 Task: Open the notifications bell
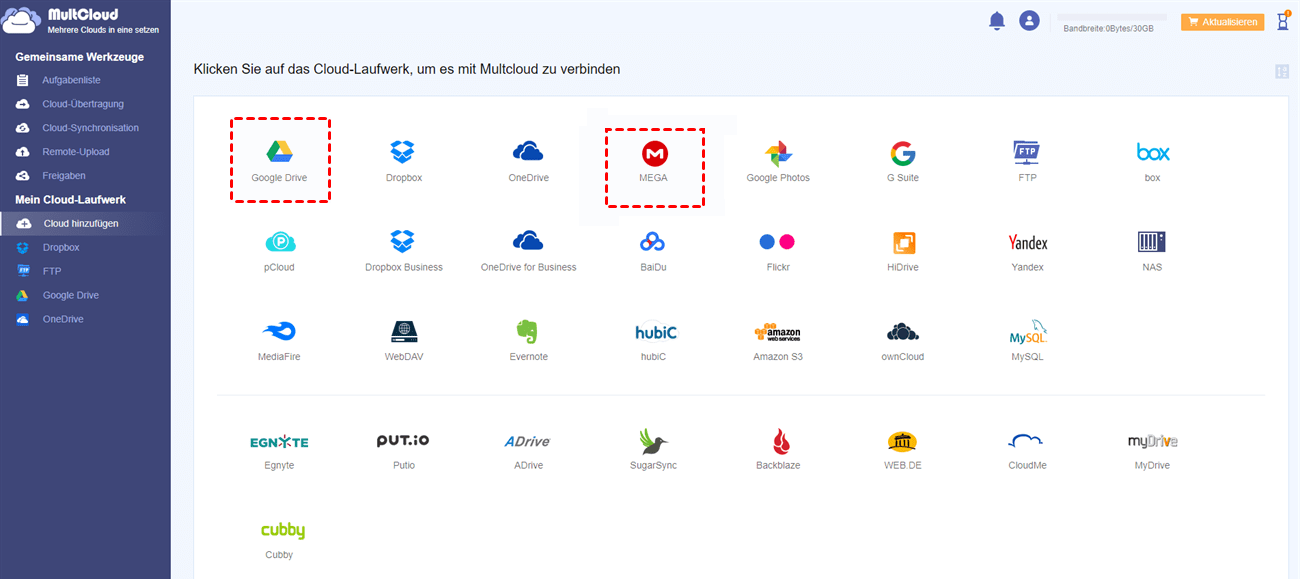(997, 21)
